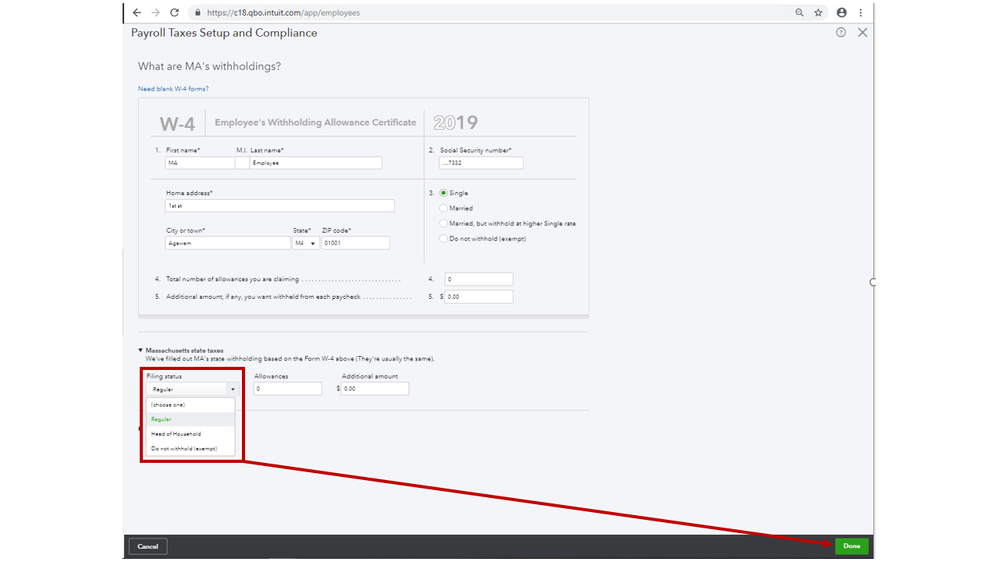Bookmark this page with star icon
Screen dimensions: 999x562
[x=818, y=13]
